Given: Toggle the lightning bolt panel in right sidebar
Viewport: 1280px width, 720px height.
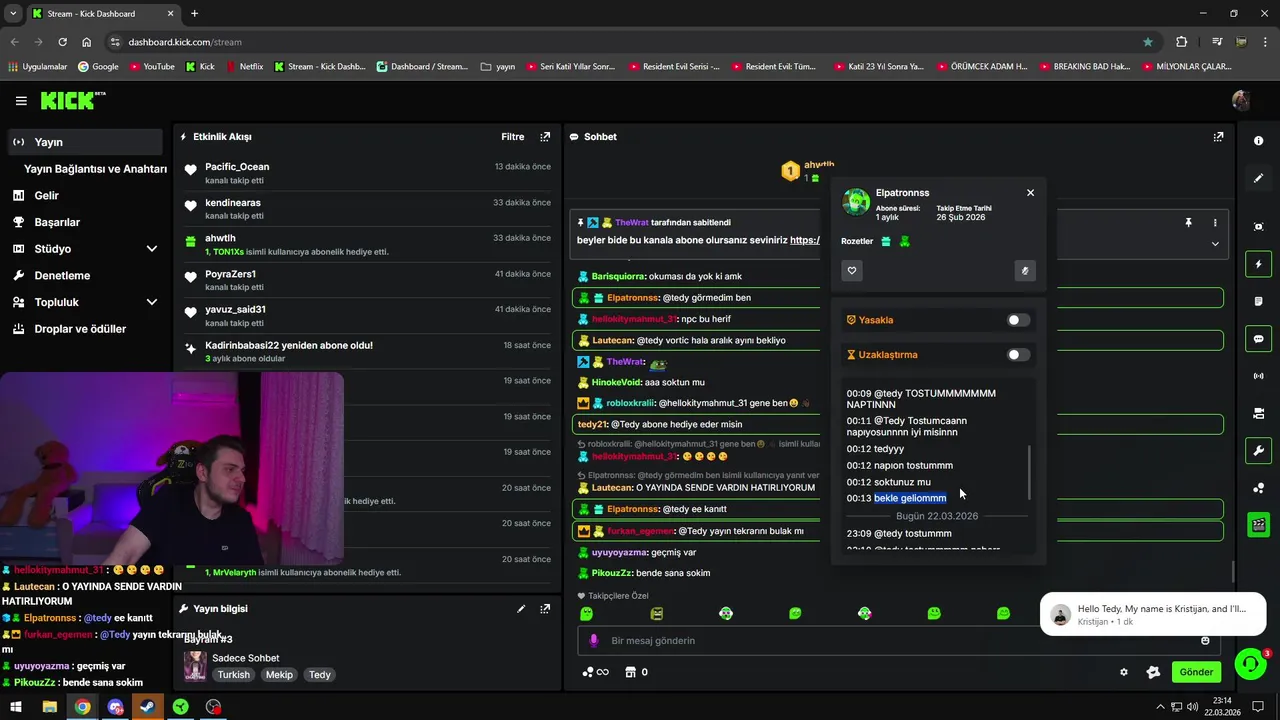Looking at the screenshot, I should 1258,264.
